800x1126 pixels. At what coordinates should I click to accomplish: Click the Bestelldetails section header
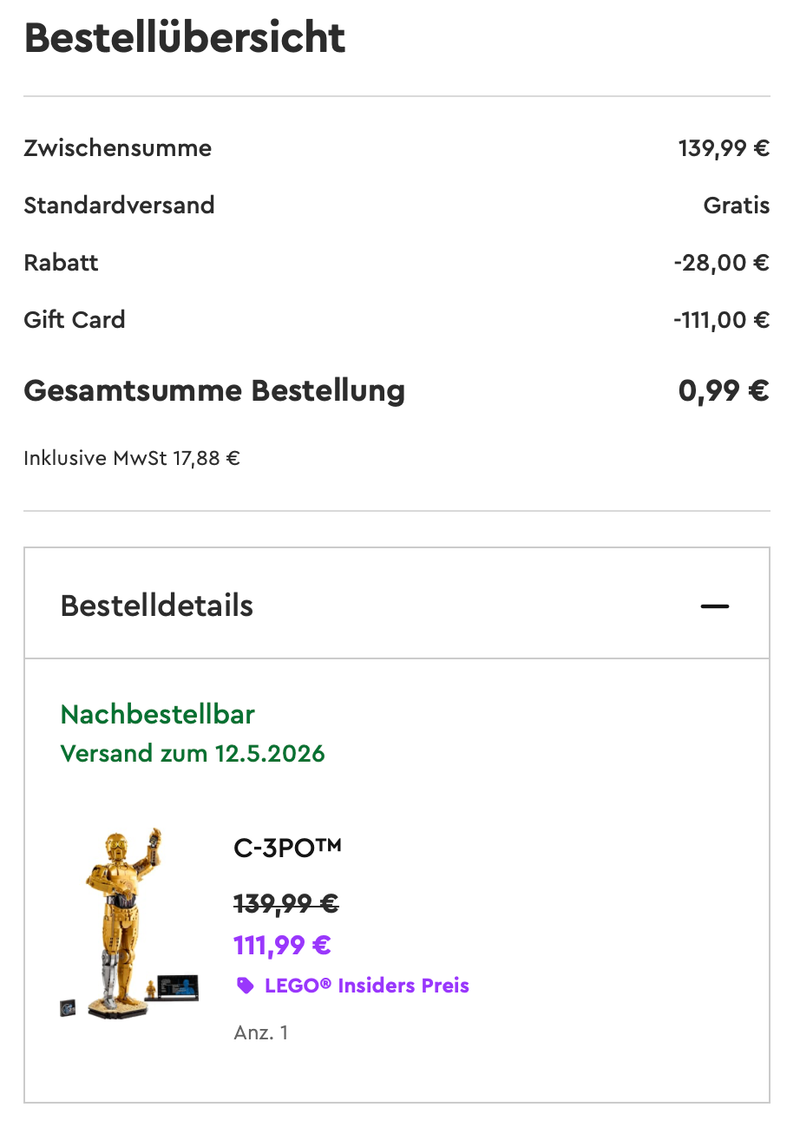(x=396, y=603)
